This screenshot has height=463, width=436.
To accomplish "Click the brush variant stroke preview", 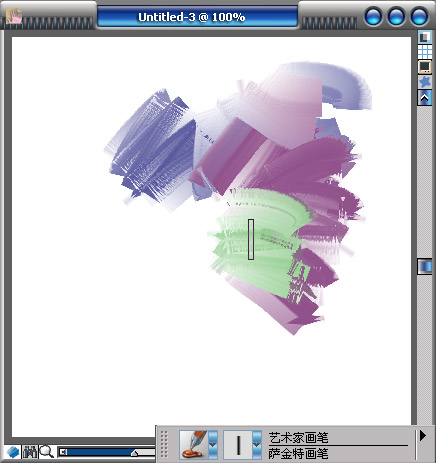I will coord(238,445).
